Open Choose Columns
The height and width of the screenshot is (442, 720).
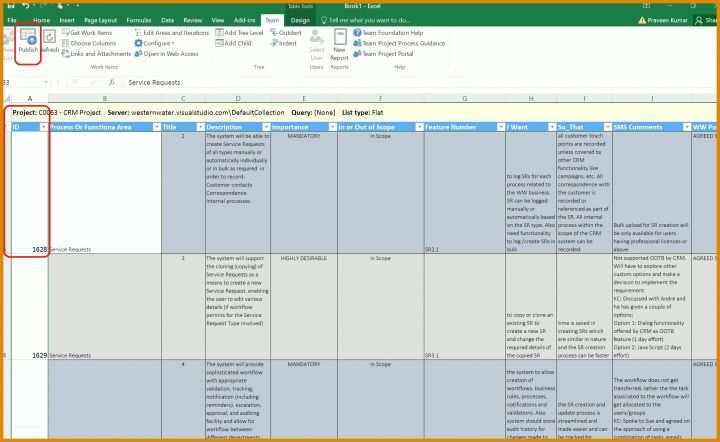(89, 43)
